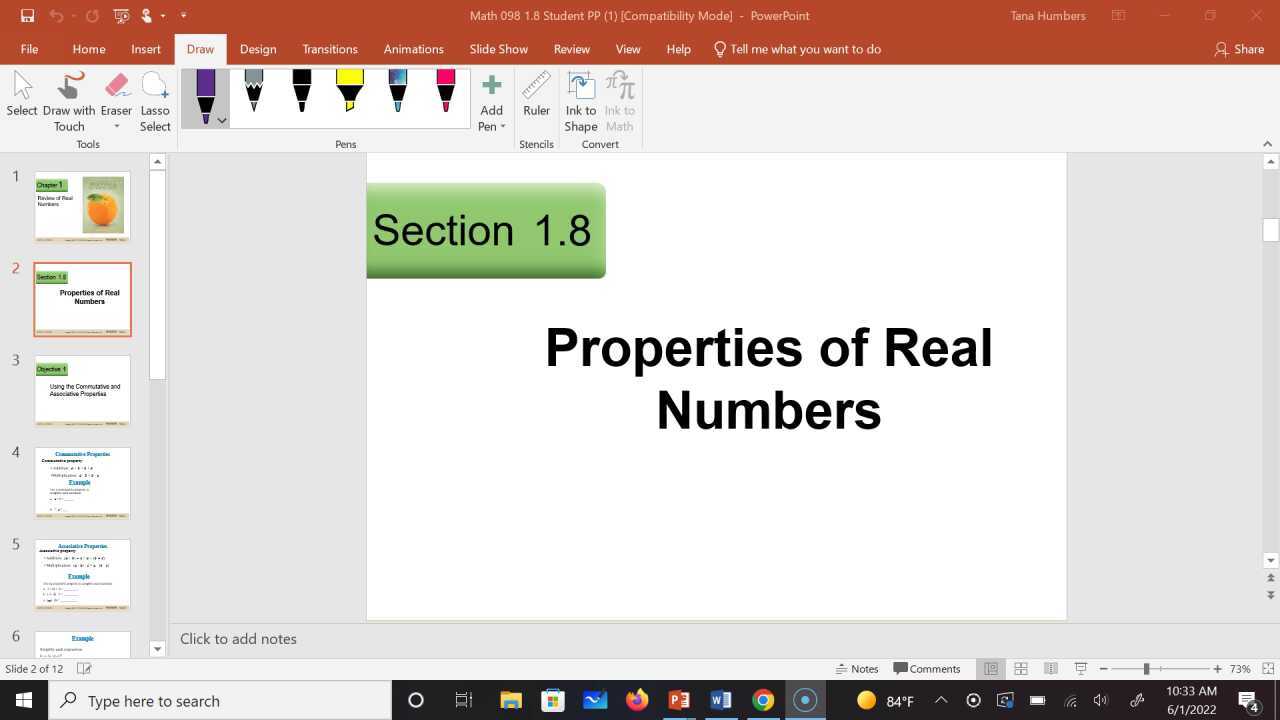Activate the Eraser tool
The image size is (1280, 720).
pyautogui.click(x=116, y=95)
